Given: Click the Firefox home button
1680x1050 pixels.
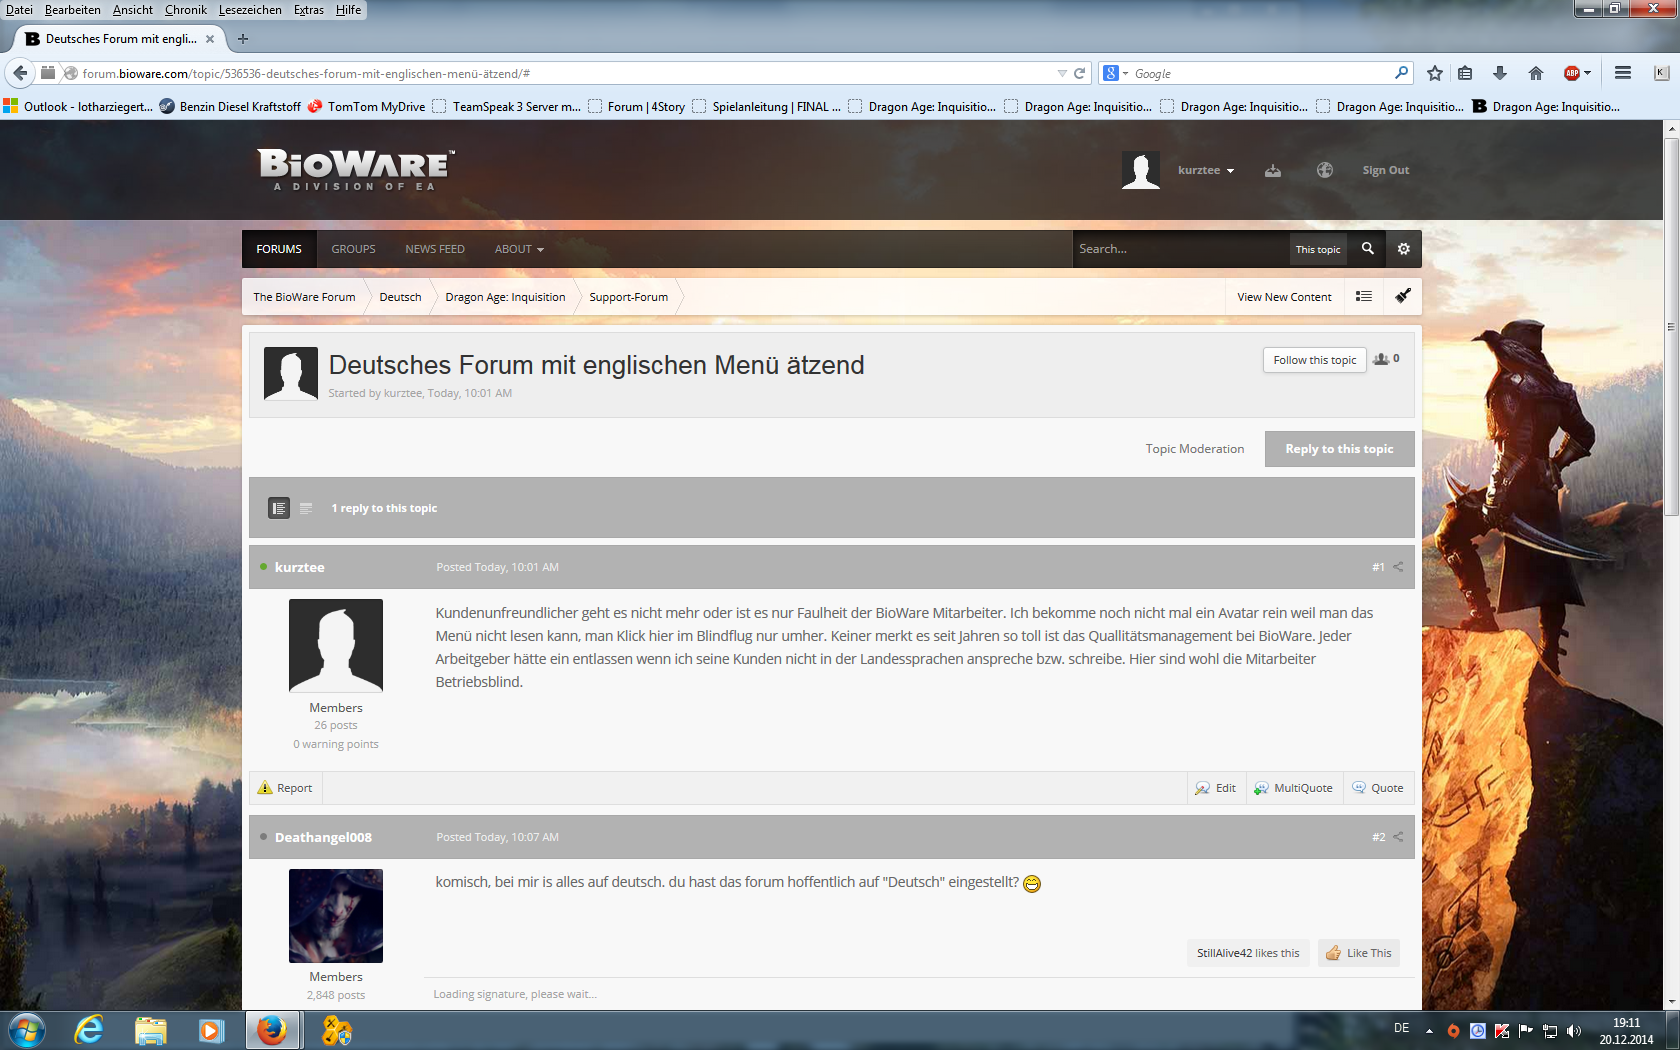Looking at the screenshot, I should pyautogui.click(x=1535, y=73).
